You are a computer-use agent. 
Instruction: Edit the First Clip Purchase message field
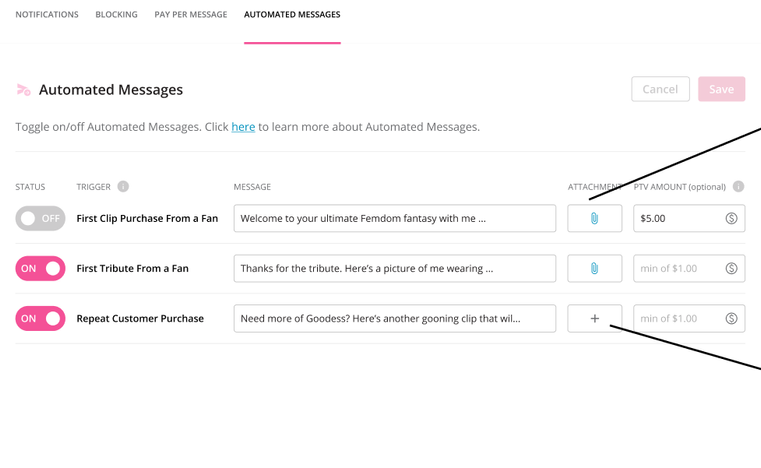pyautogui.click(x=395, y=218)
